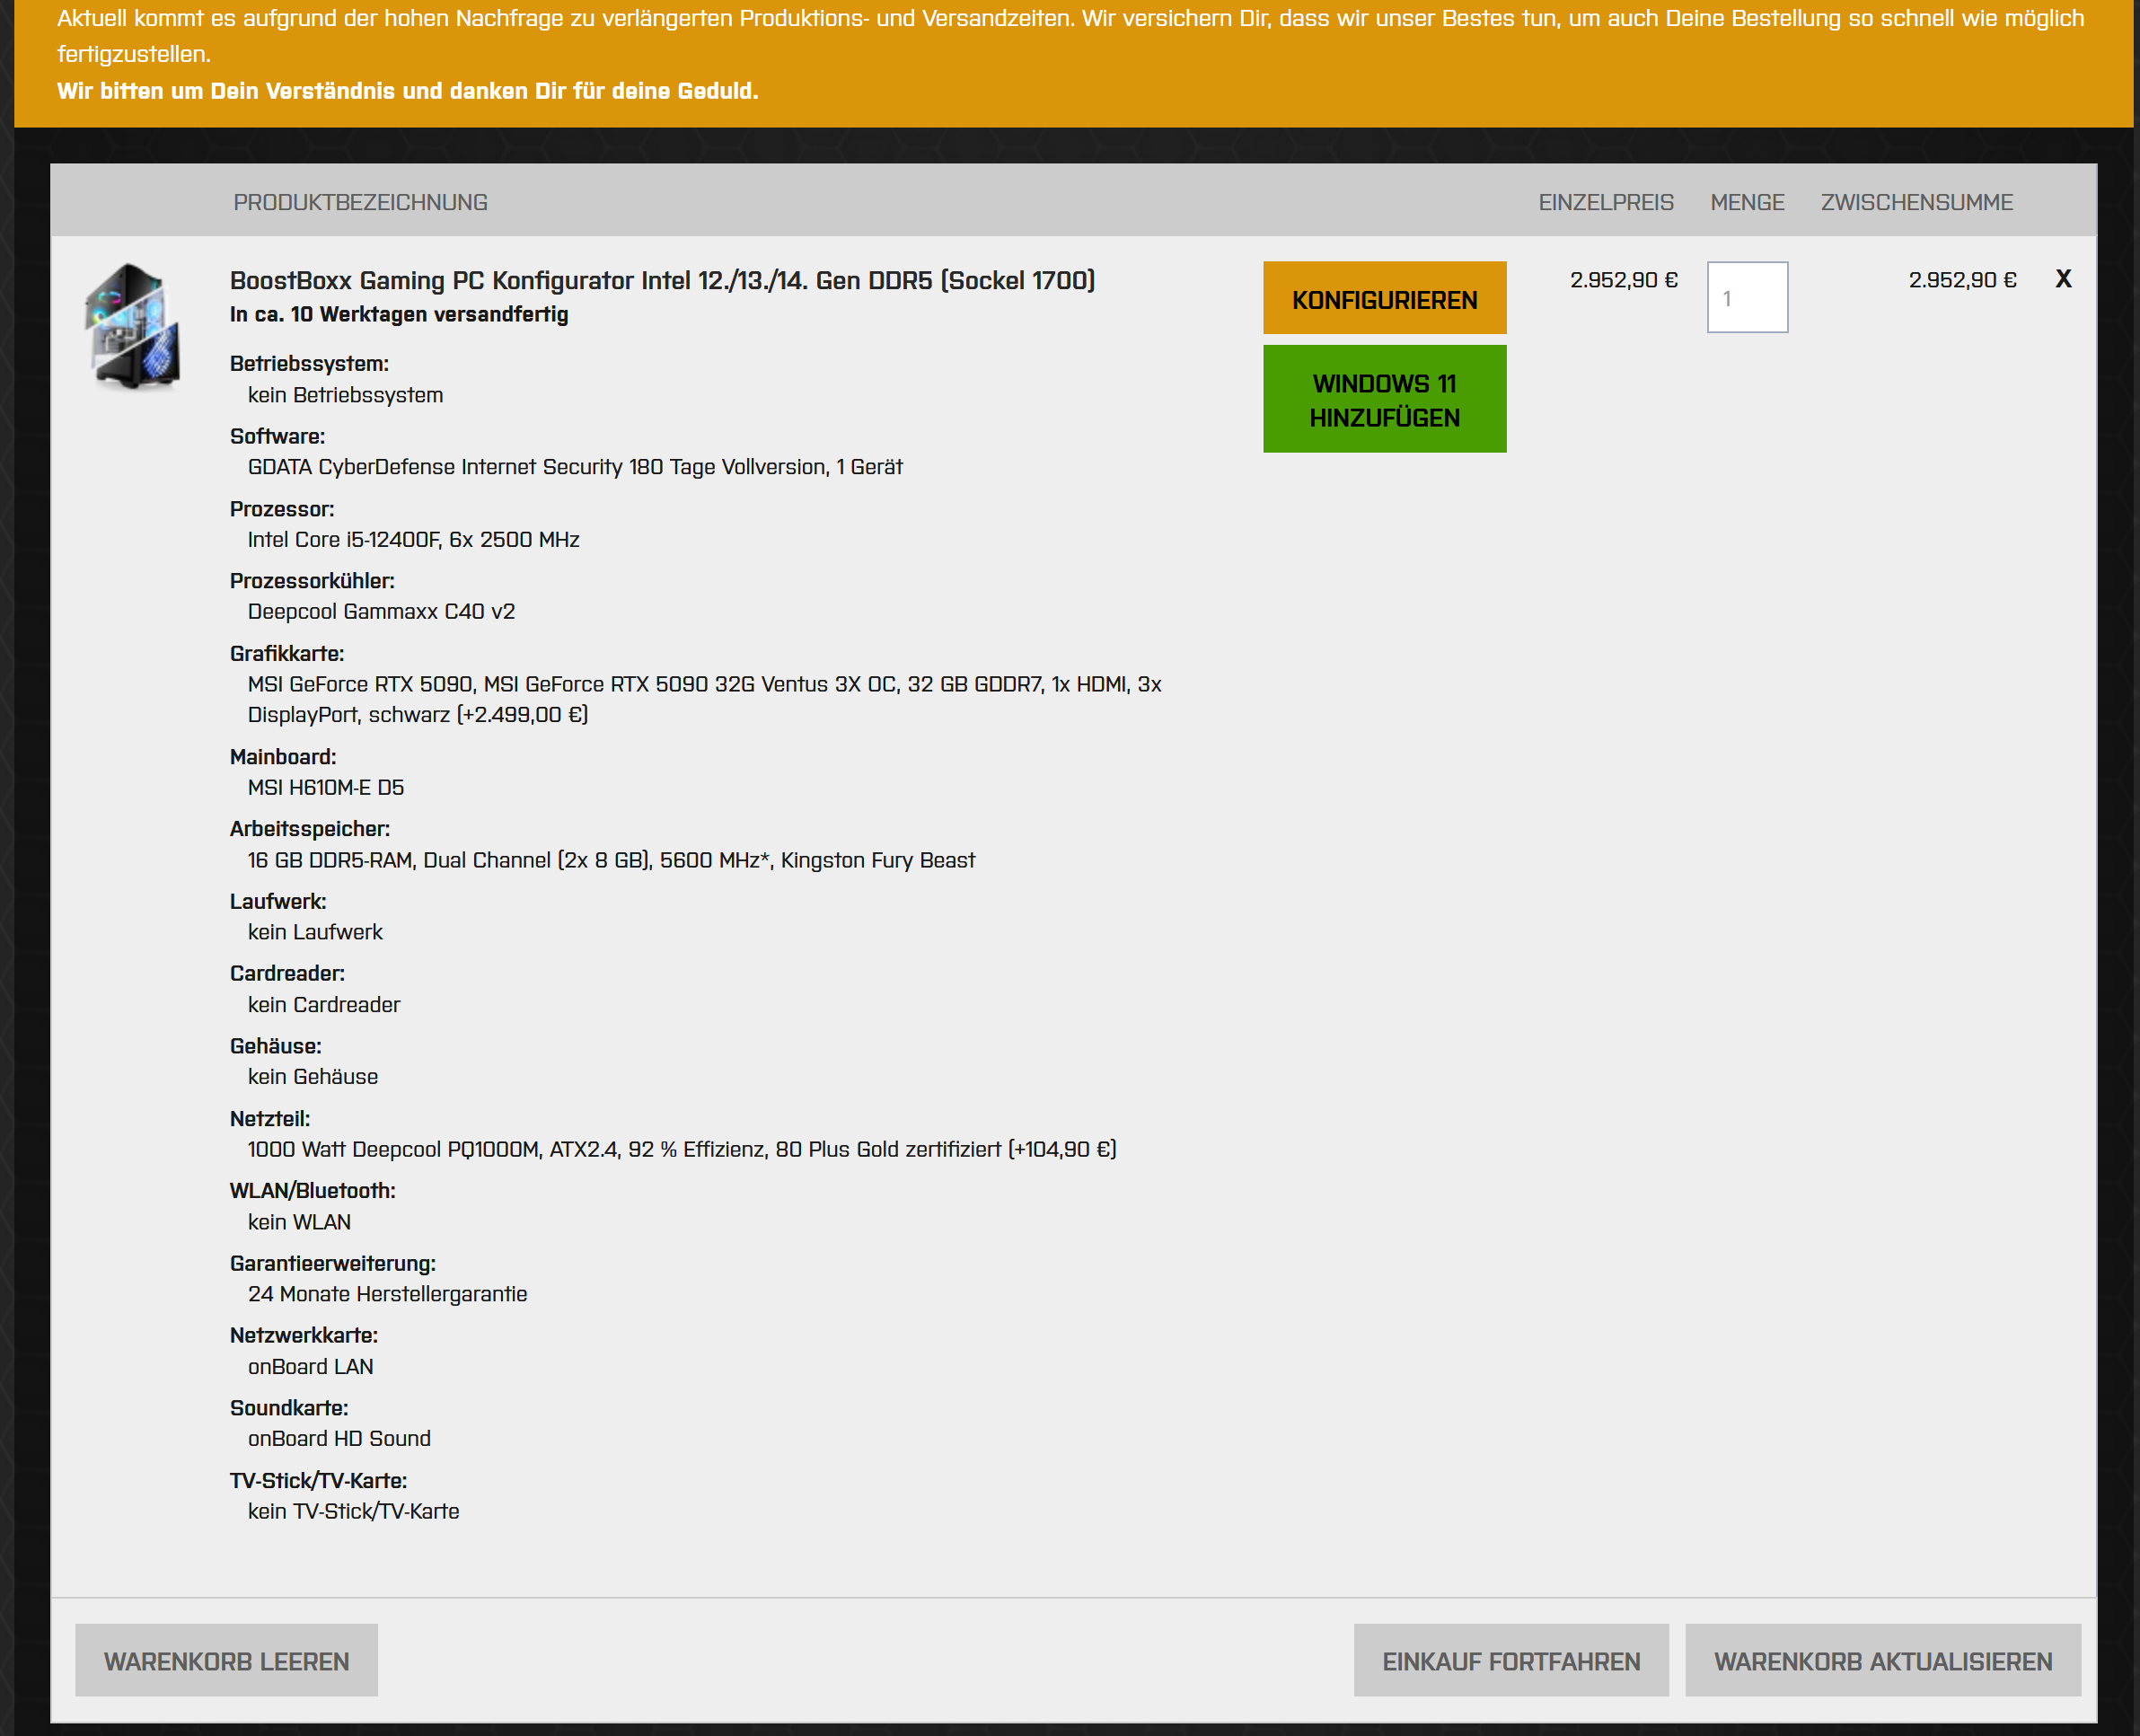Click the Intel Core i5-12400F processor entry
The width and height of the screenshot is (2140, 1736).
(x=413, y=540)
